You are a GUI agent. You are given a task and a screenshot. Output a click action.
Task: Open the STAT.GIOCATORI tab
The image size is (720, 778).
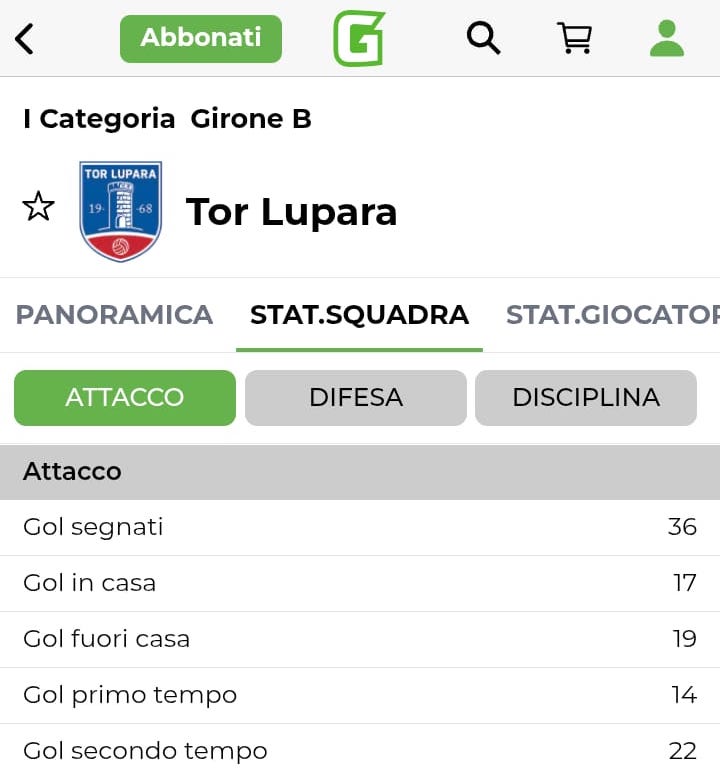click(612, 315)
